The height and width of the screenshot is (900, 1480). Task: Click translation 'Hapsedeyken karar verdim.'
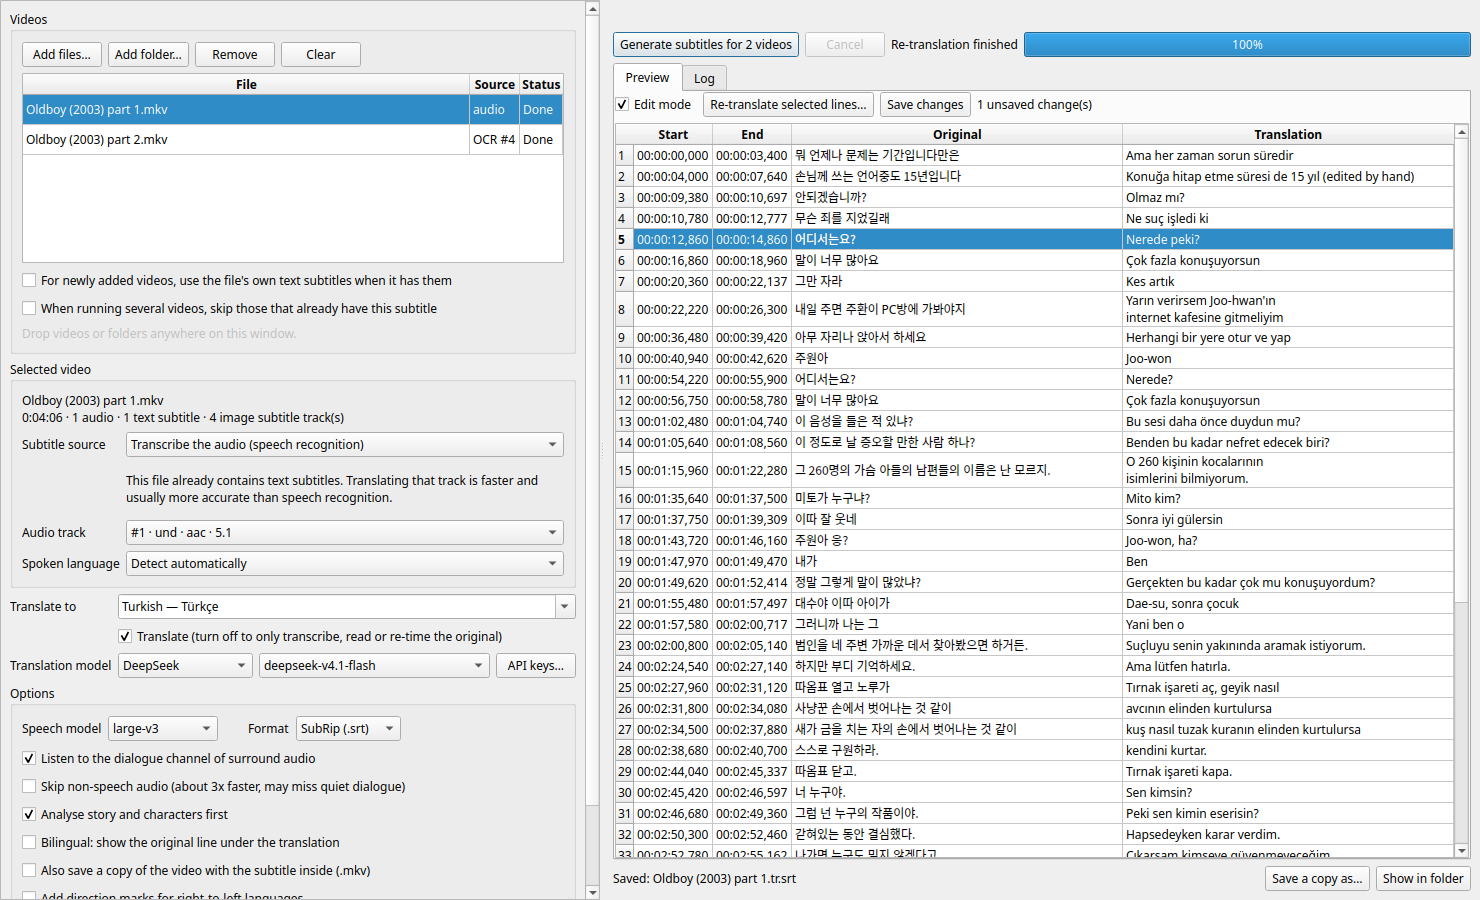tap(1288, 835)
